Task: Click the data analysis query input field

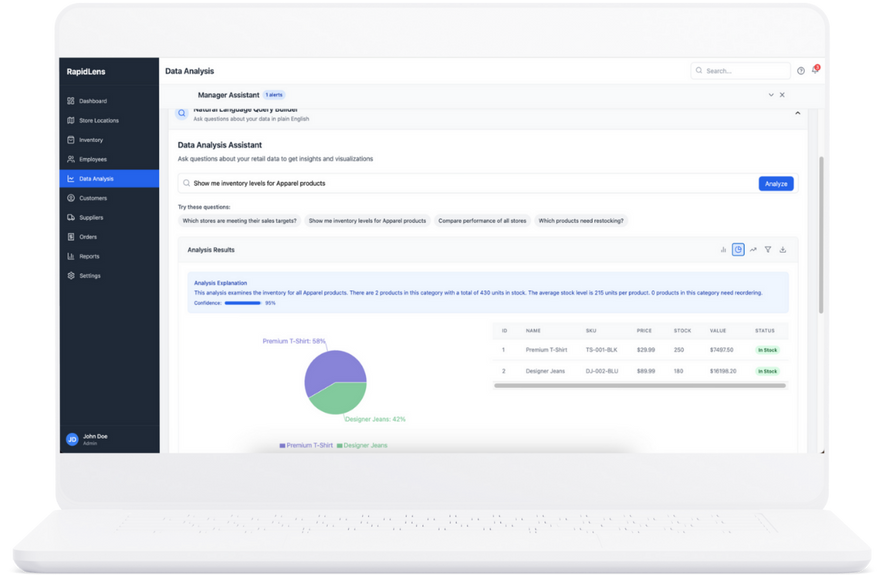Action: pos(467,183)
